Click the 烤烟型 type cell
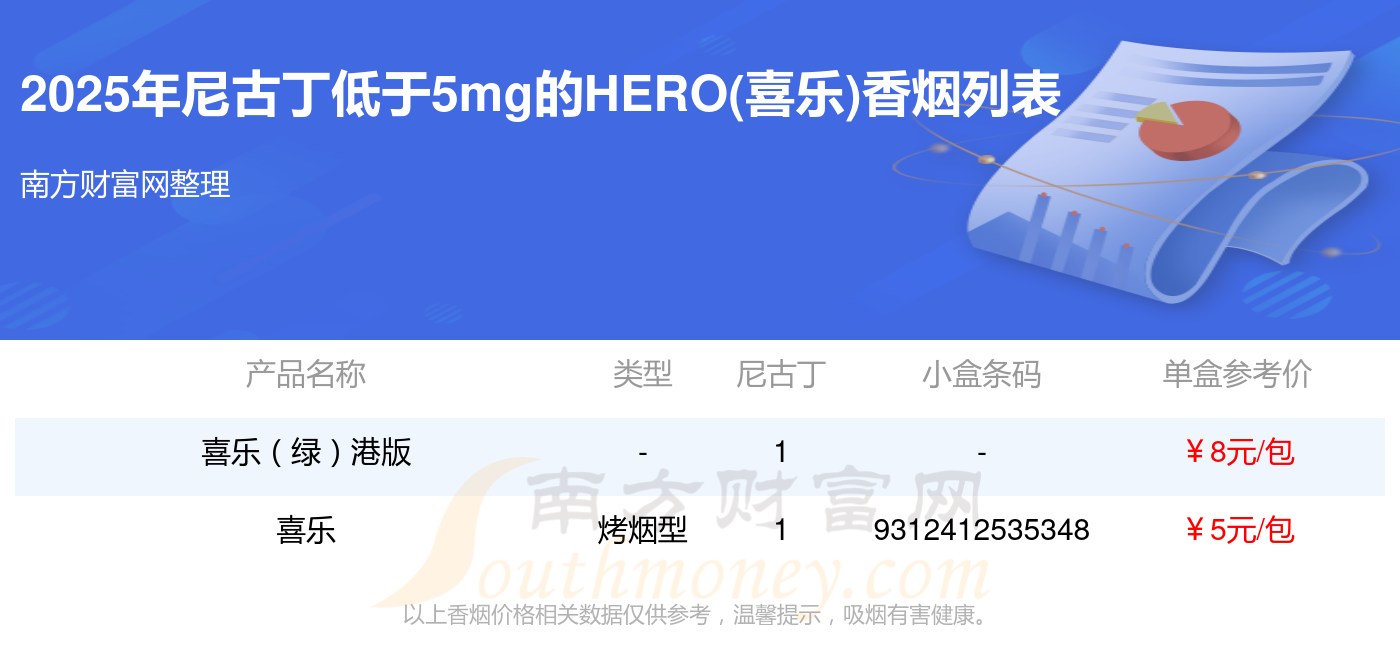The image size is (1400, 660). click(642, 530)
